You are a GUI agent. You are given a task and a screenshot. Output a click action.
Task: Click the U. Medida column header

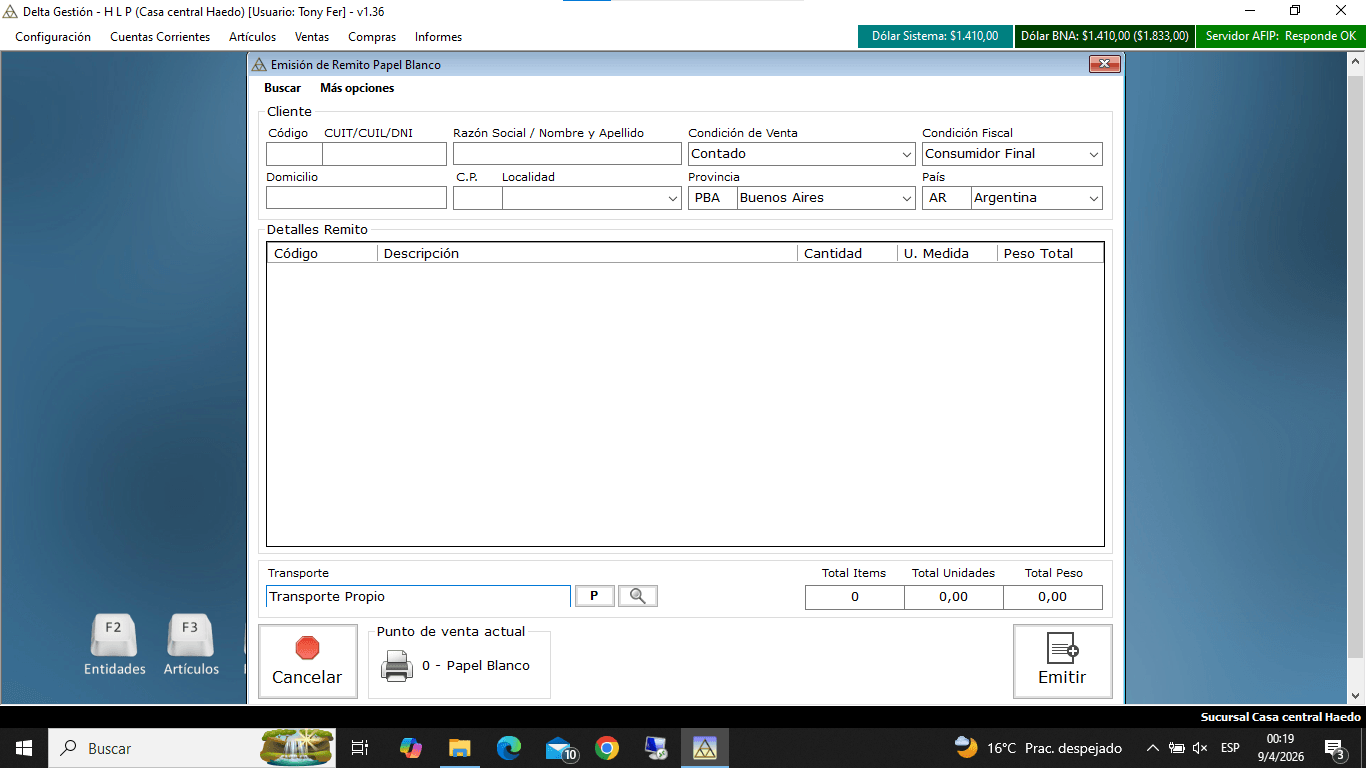point(947,253)
